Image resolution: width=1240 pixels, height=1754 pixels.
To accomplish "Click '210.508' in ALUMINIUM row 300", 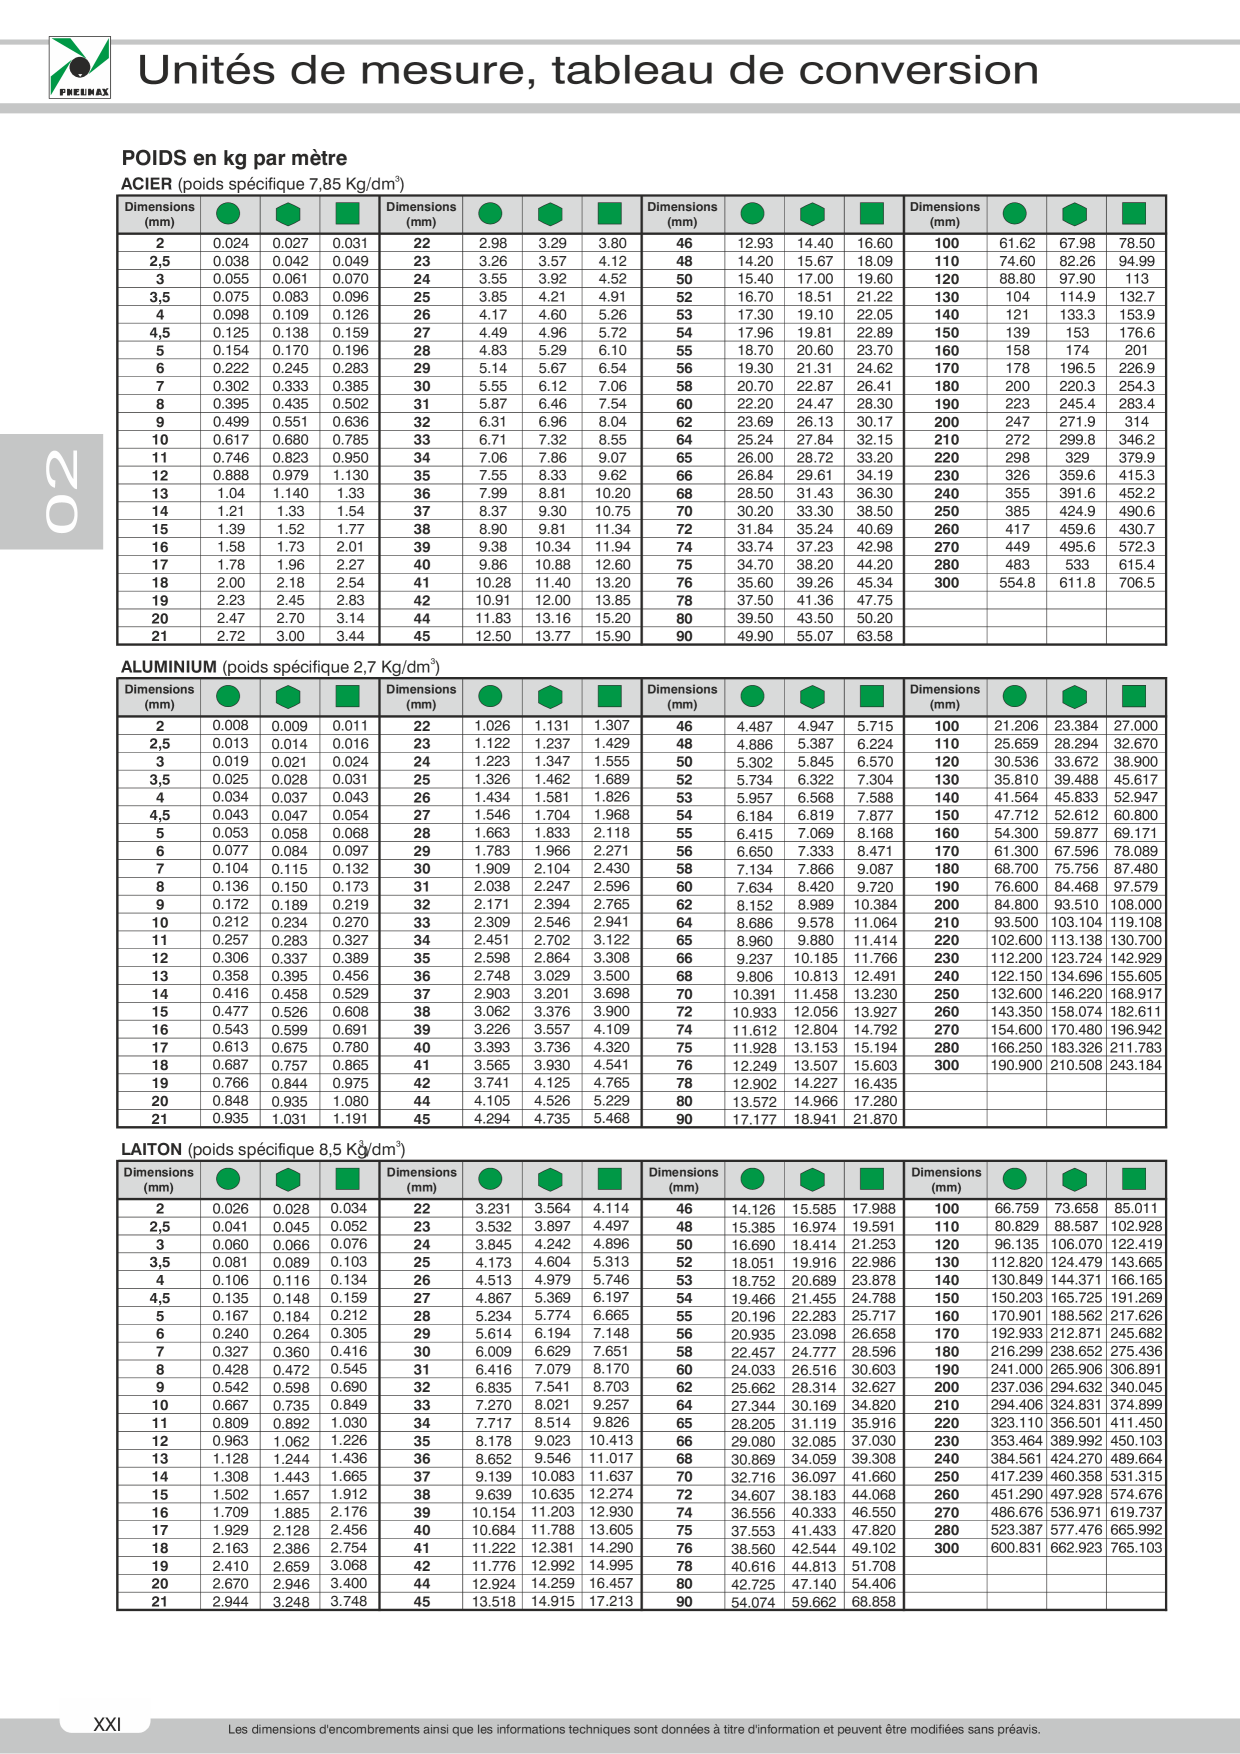I will click(x=1076, y=1066).
